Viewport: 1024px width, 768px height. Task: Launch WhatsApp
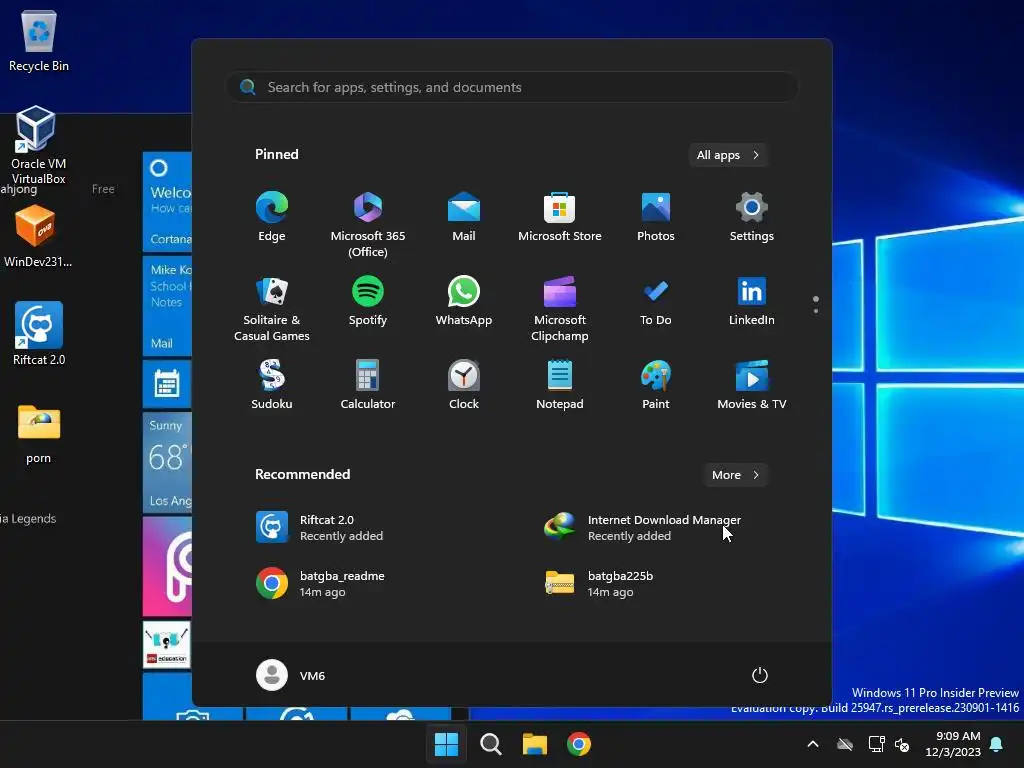click(464, 302)
